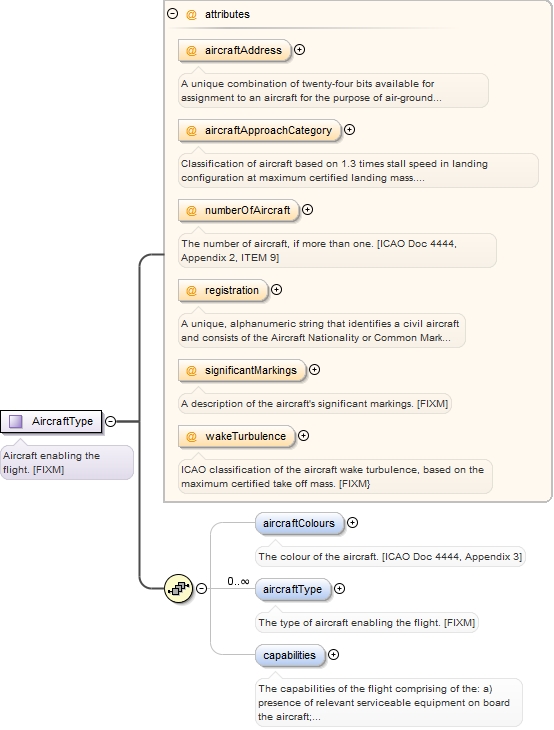Click the @ icon on registration attribute
The image size is (554, 730).
pyautogui.click(x=191, y=291)
